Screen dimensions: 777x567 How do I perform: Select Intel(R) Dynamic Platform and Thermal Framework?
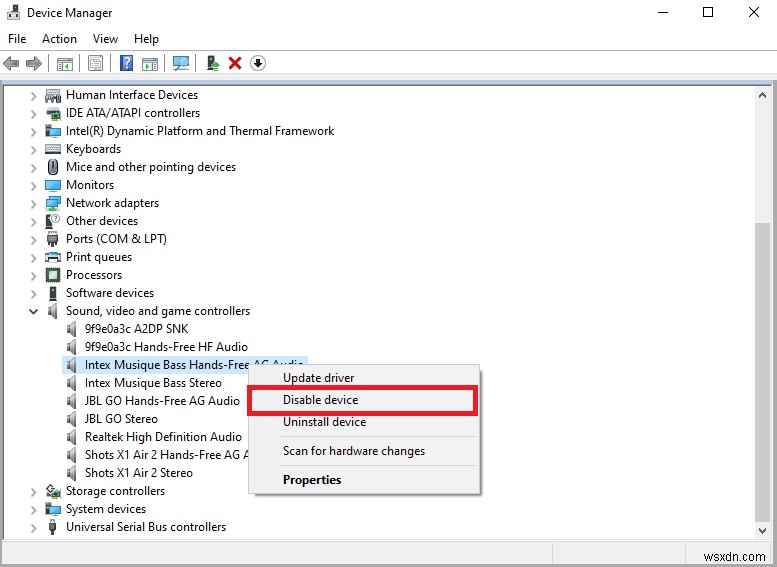[200, 131]
